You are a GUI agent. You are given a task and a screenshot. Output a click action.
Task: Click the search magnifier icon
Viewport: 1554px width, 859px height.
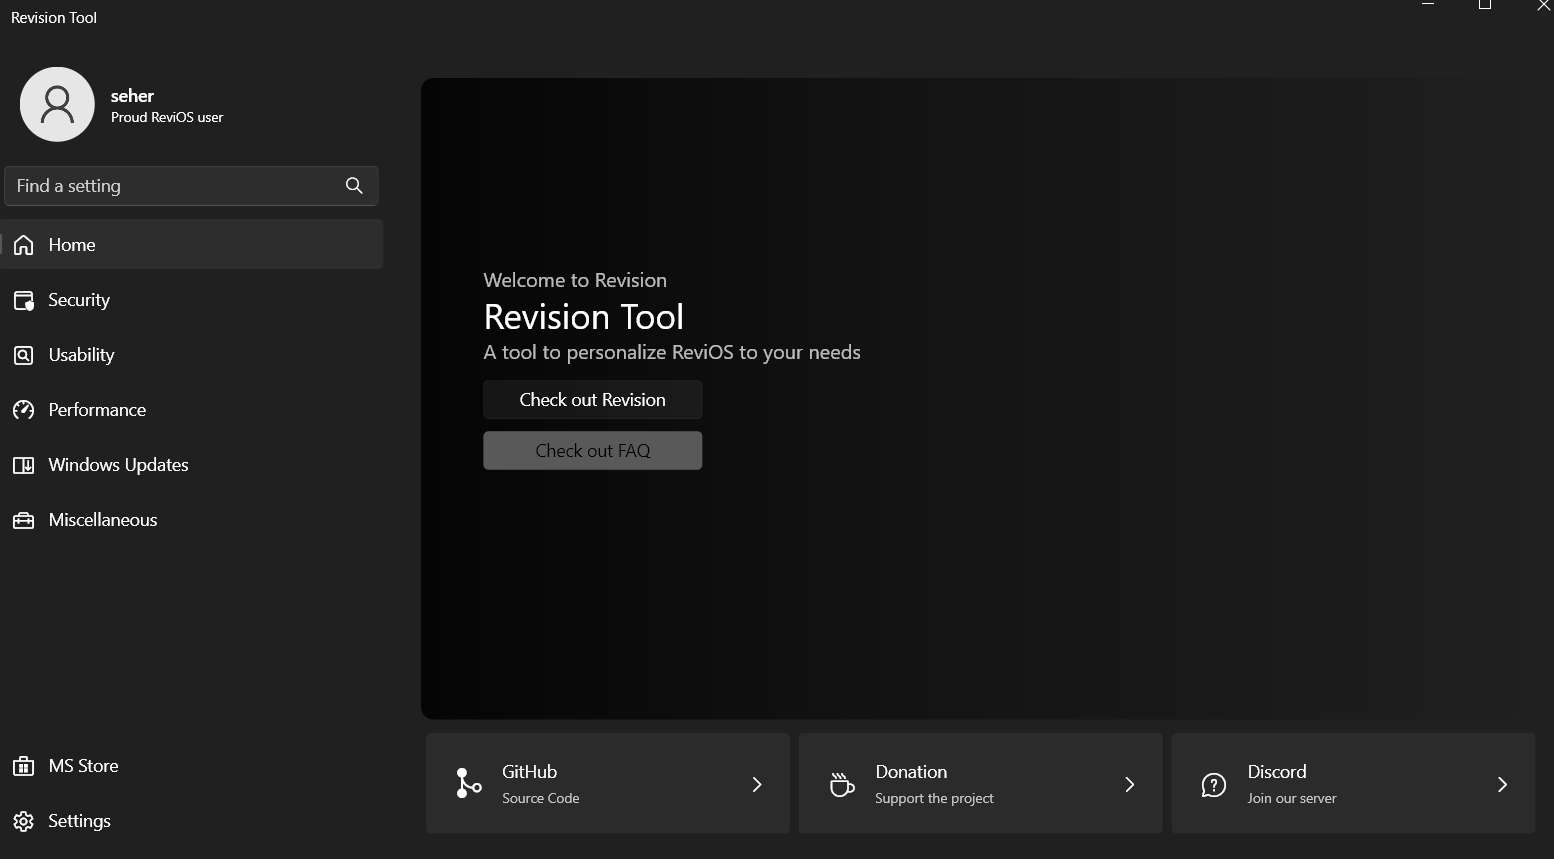coord(354,186)
